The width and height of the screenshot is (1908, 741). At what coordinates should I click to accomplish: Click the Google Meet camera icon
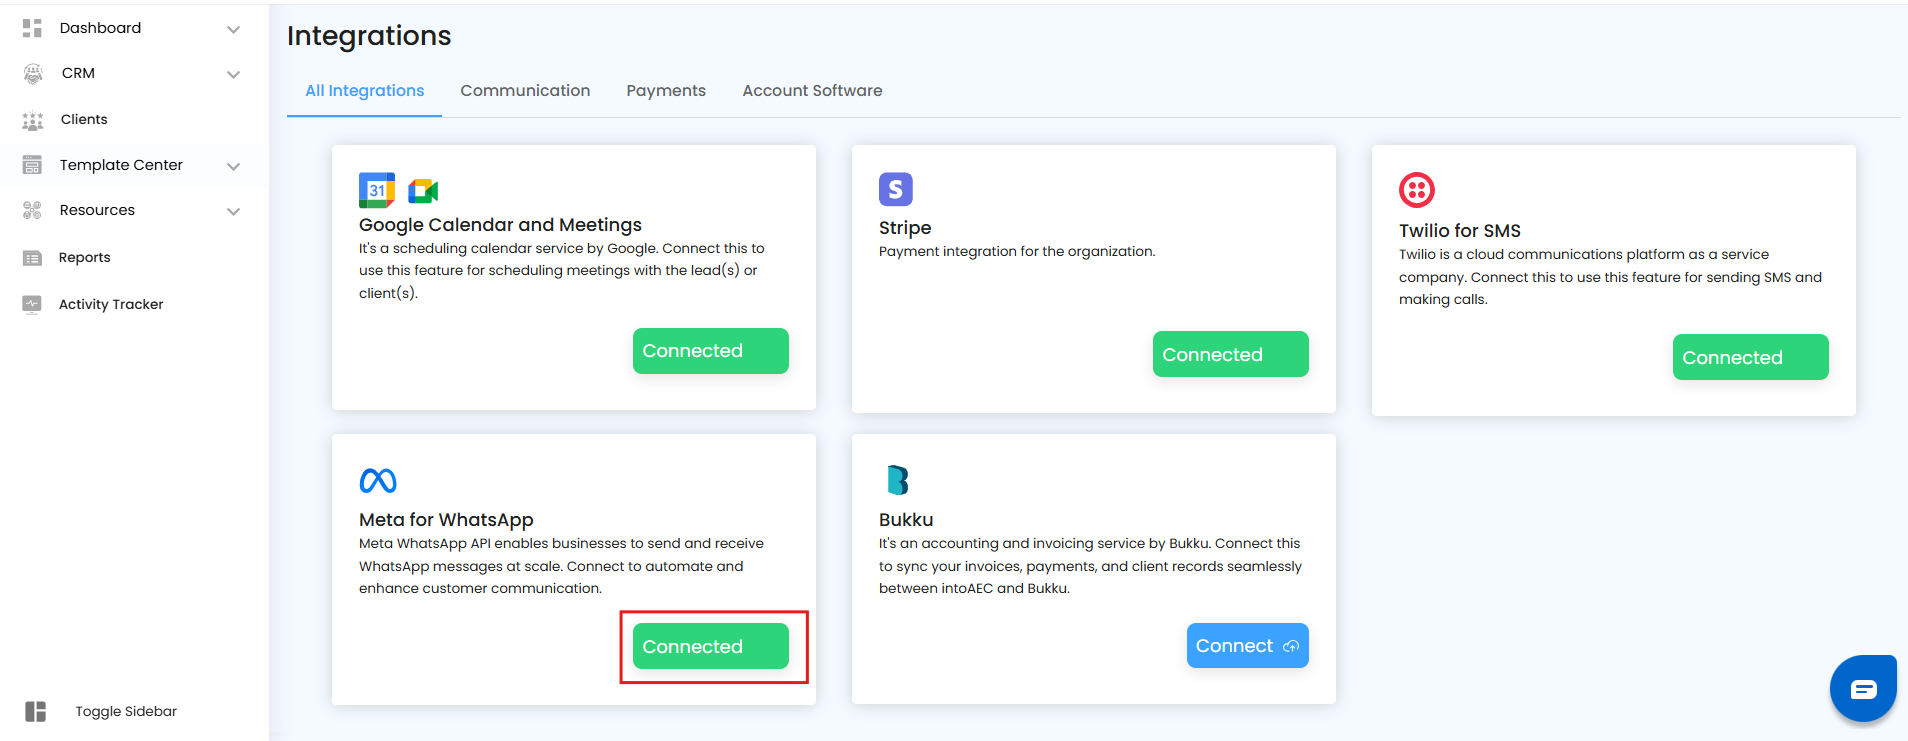(423, 191)
